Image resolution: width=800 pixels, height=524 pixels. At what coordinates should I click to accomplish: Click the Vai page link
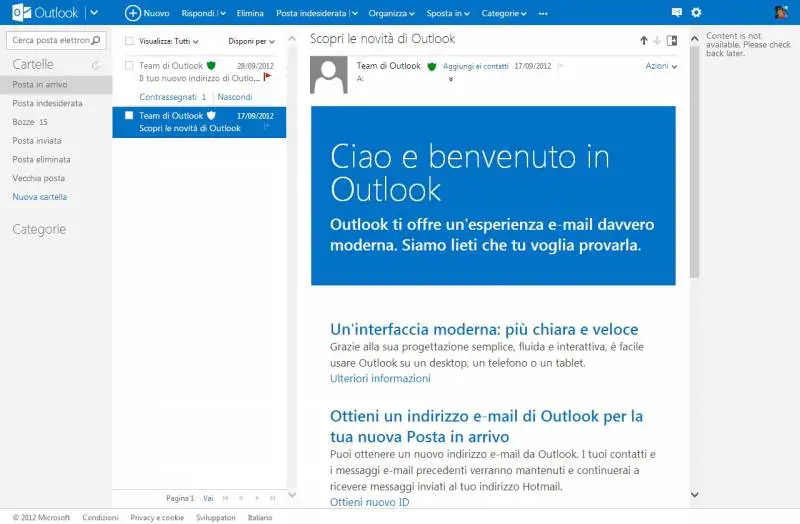click(208, 498)
